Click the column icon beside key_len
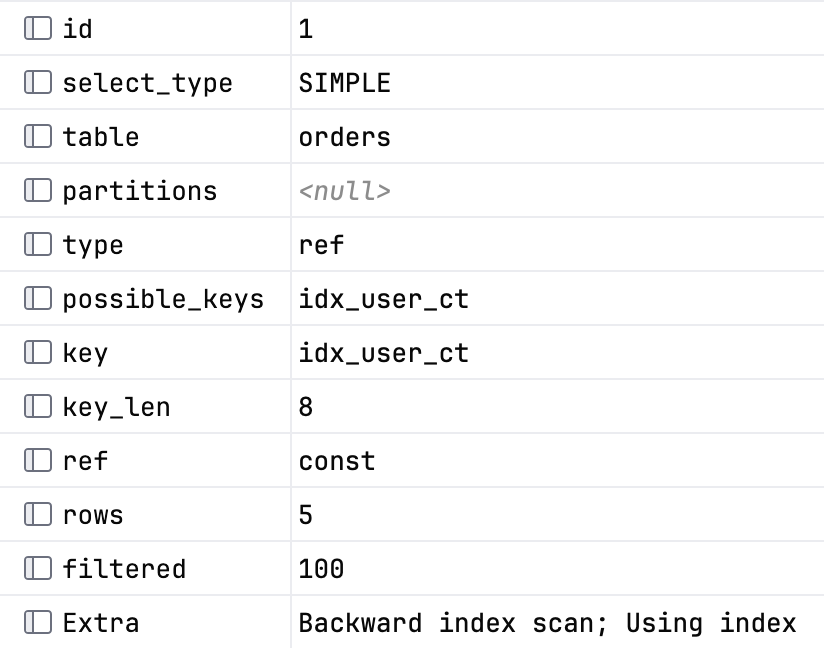824x648 pixels. (x=38, y=406)
